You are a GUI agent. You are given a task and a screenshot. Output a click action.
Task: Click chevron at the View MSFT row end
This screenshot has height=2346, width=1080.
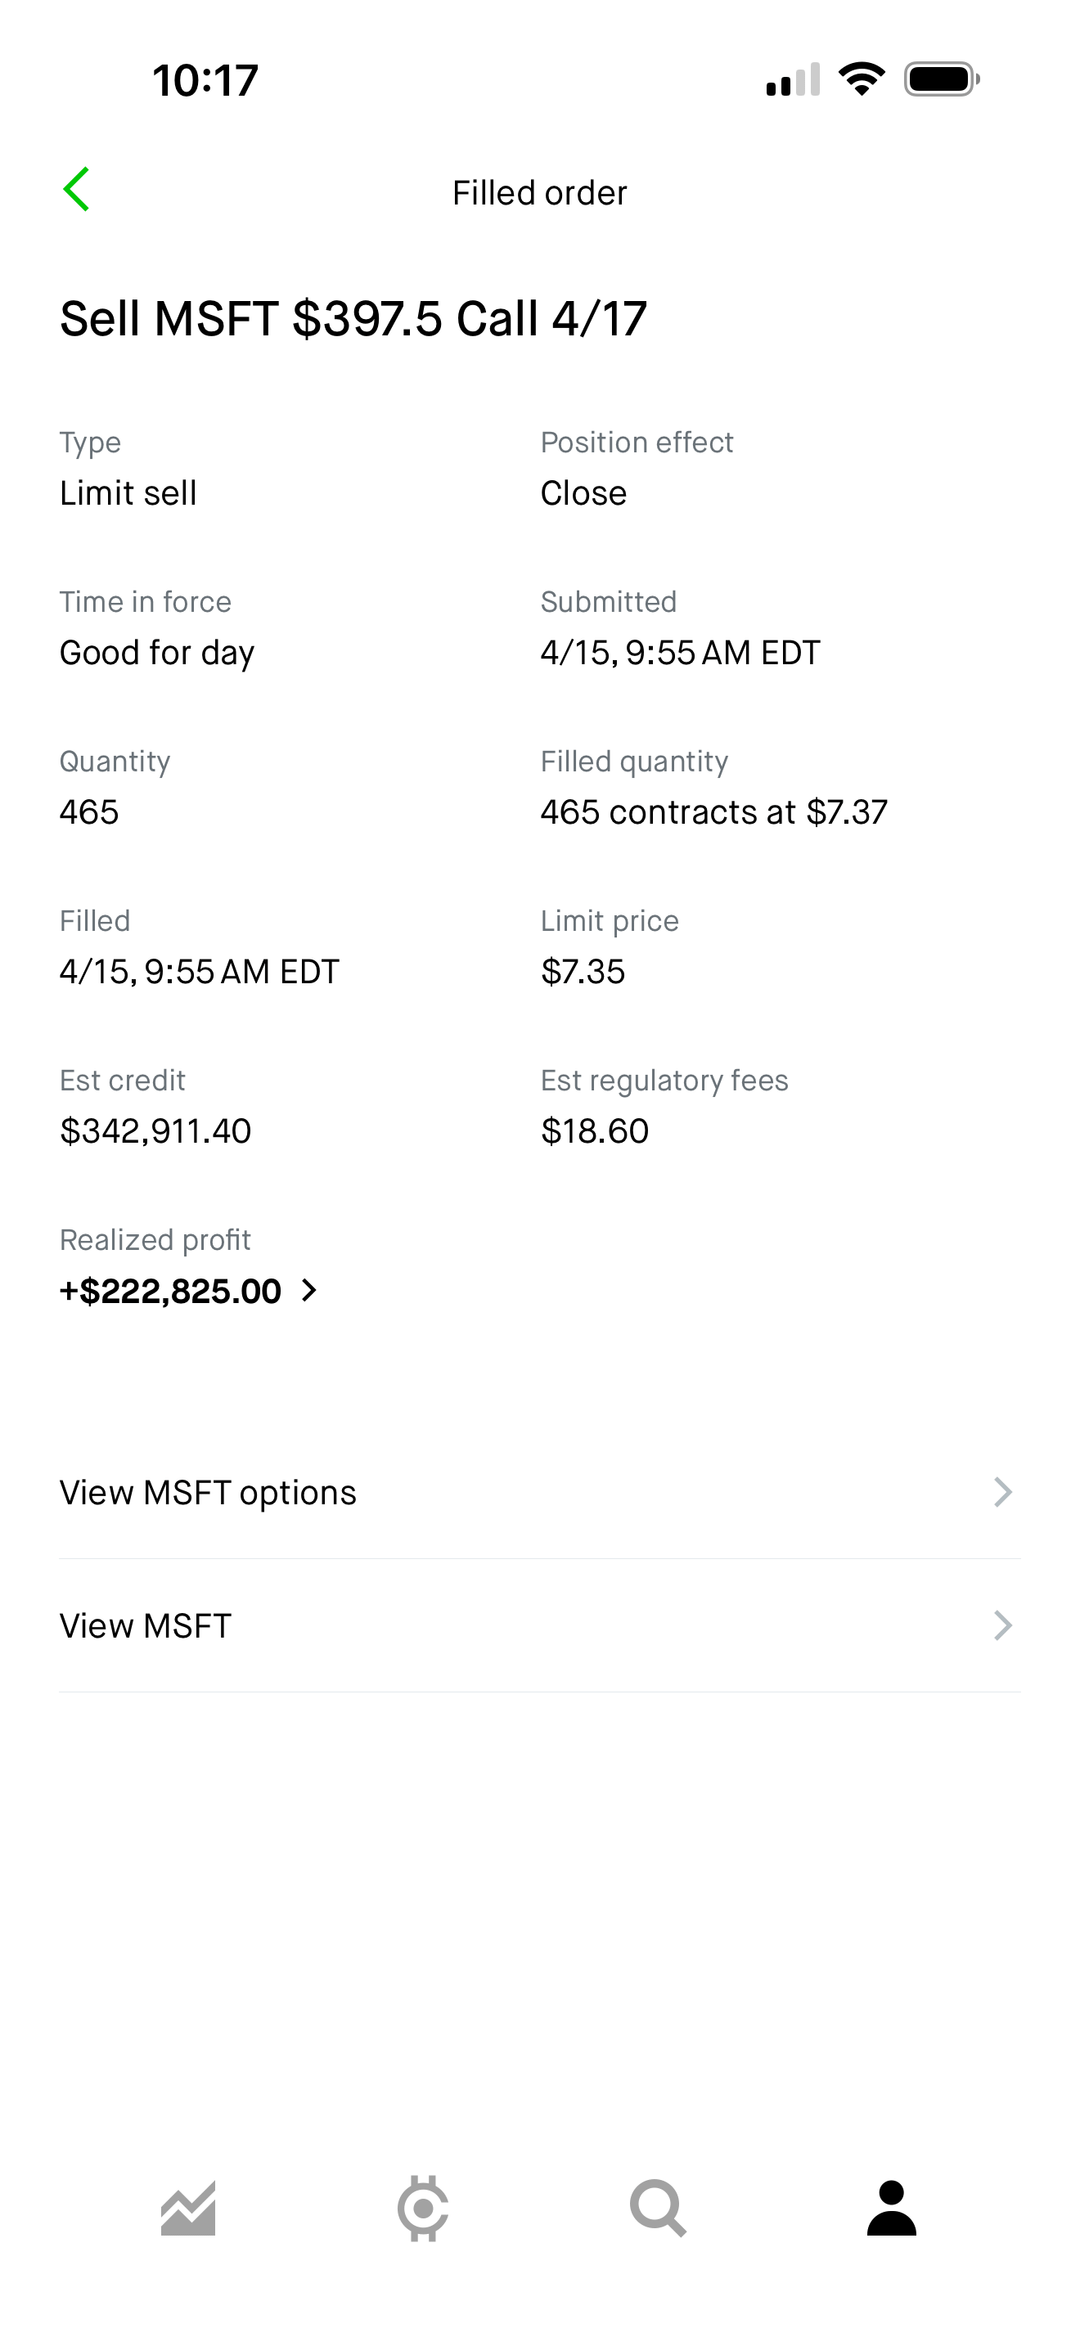coord(1002,1626)
